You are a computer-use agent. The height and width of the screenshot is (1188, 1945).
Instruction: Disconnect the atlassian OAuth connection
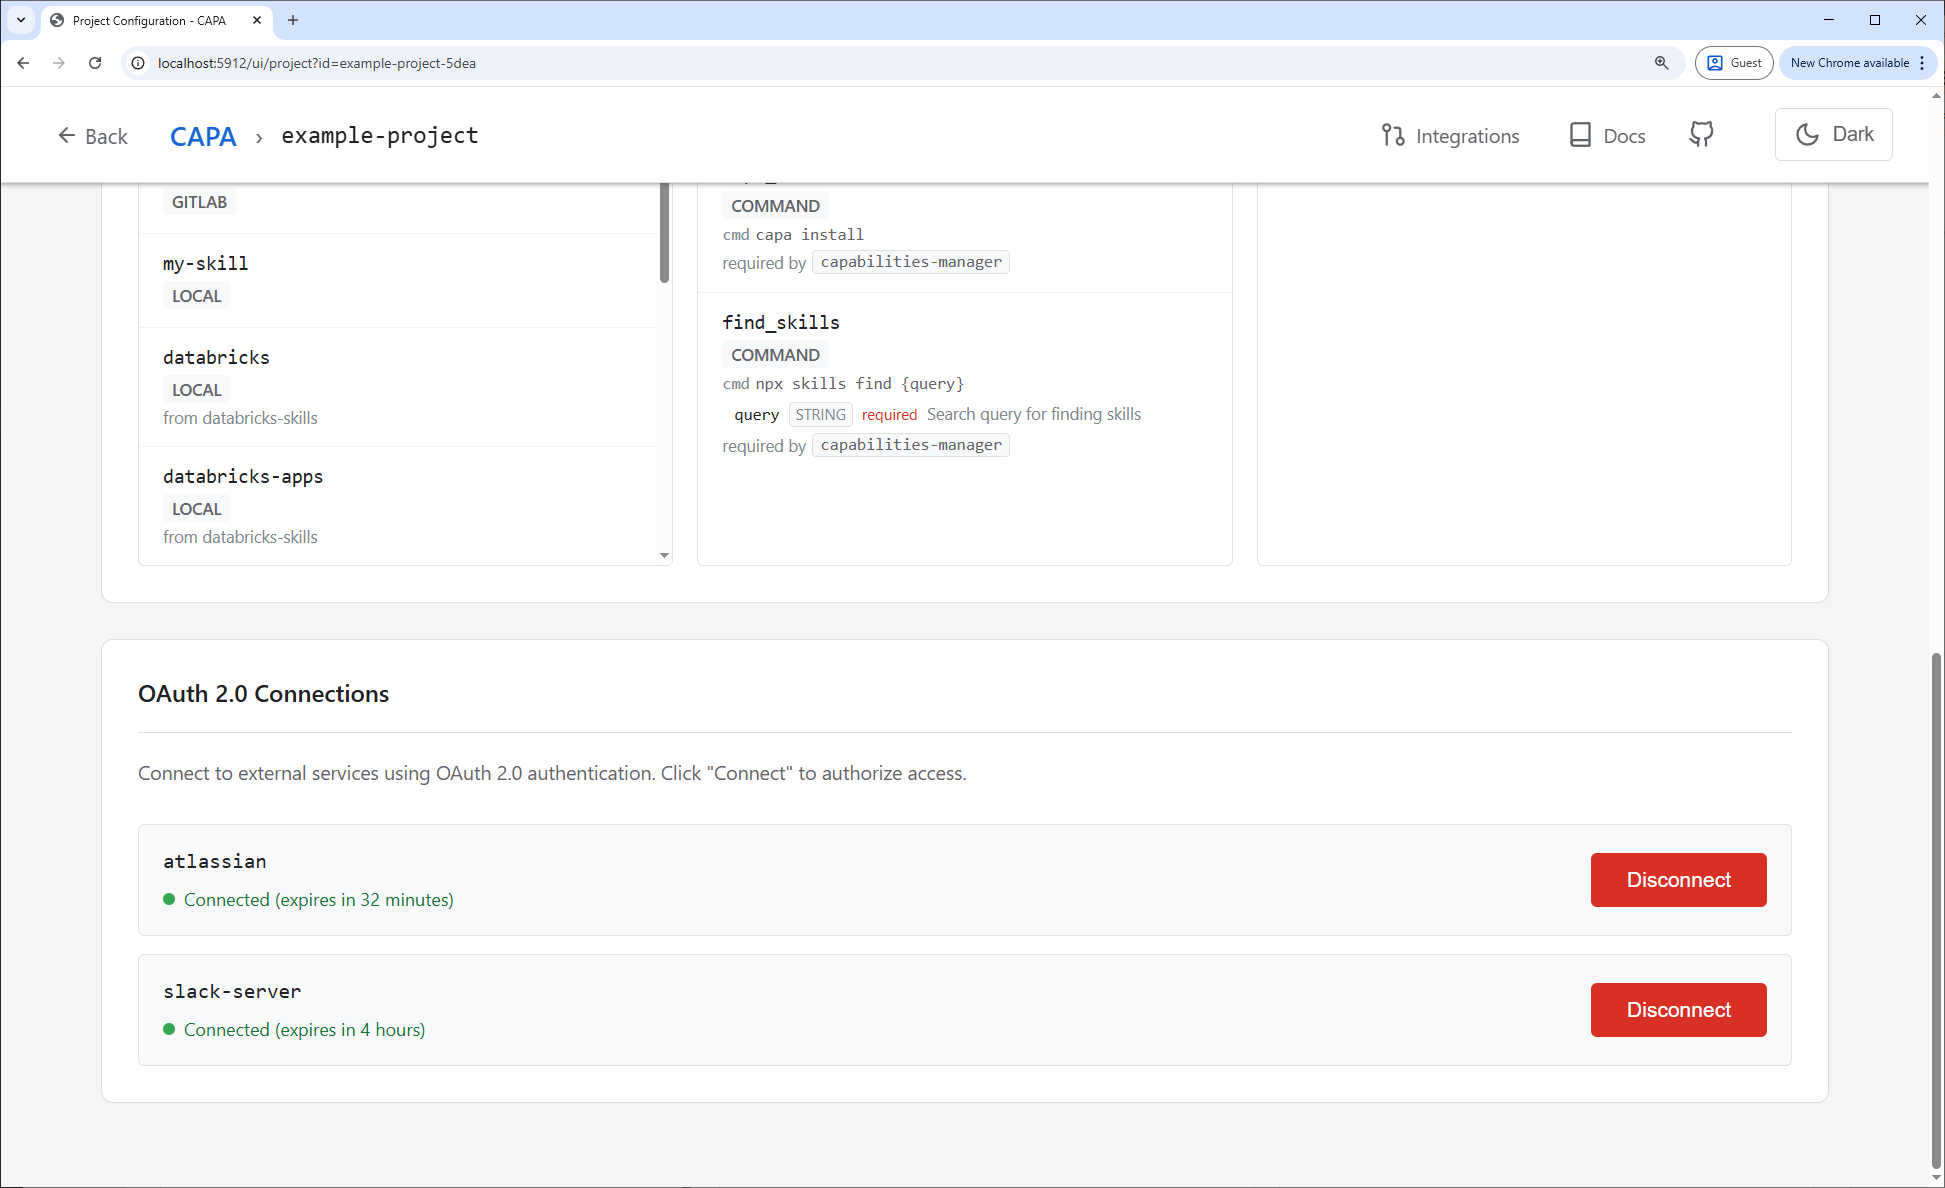coord(1677,880)
